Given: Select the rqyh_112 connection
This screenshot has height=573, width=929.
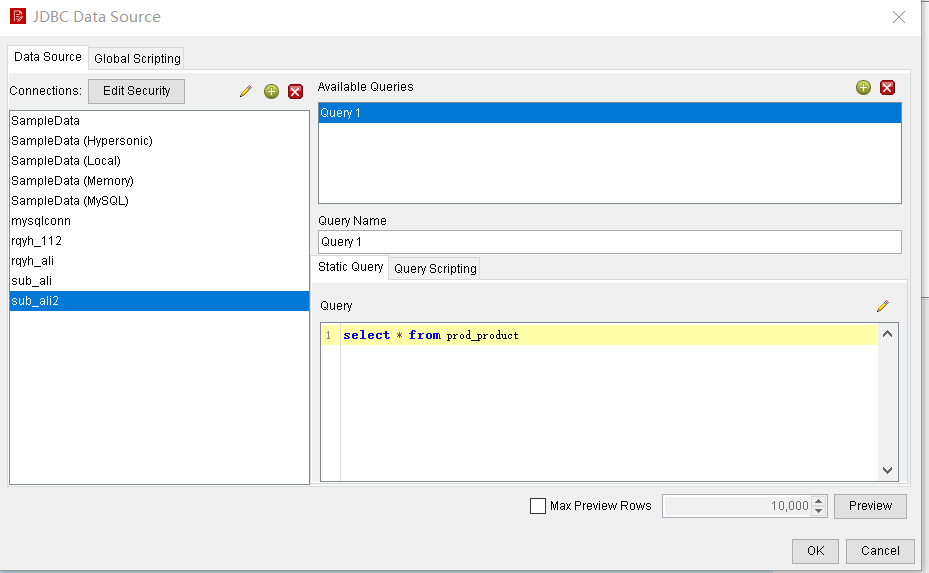Looking at the screenshot, I should pos(159,241).
